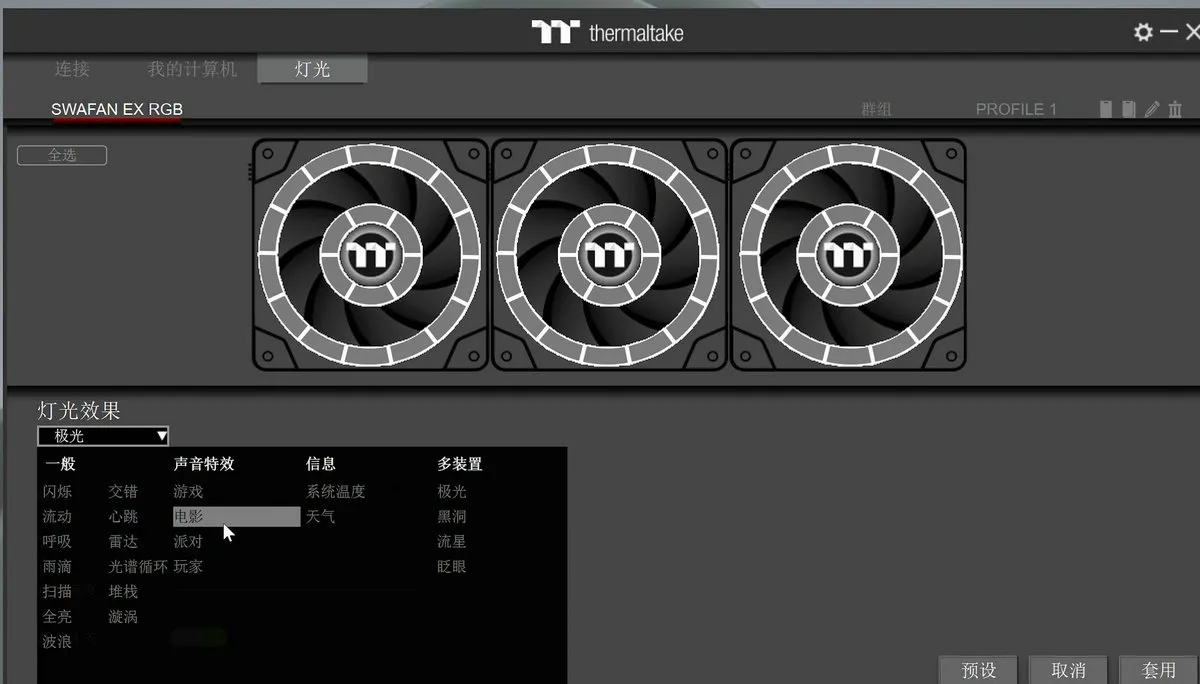Click the 预设 button
Image resolution: width=1200 pixels, height=684 pixels.
click(x=978, y=670)
